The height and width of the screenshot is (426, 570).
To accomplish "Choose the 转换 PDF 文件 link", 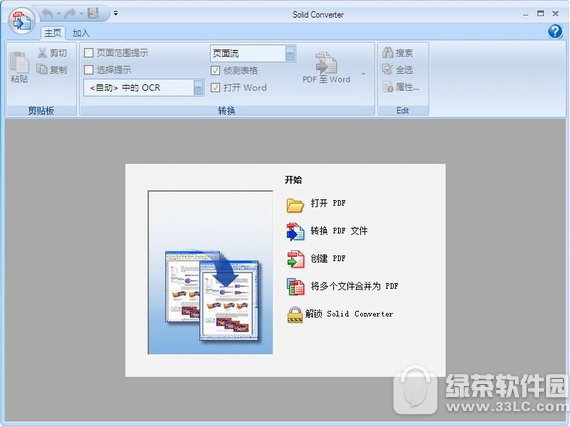I will coord(339,231).
